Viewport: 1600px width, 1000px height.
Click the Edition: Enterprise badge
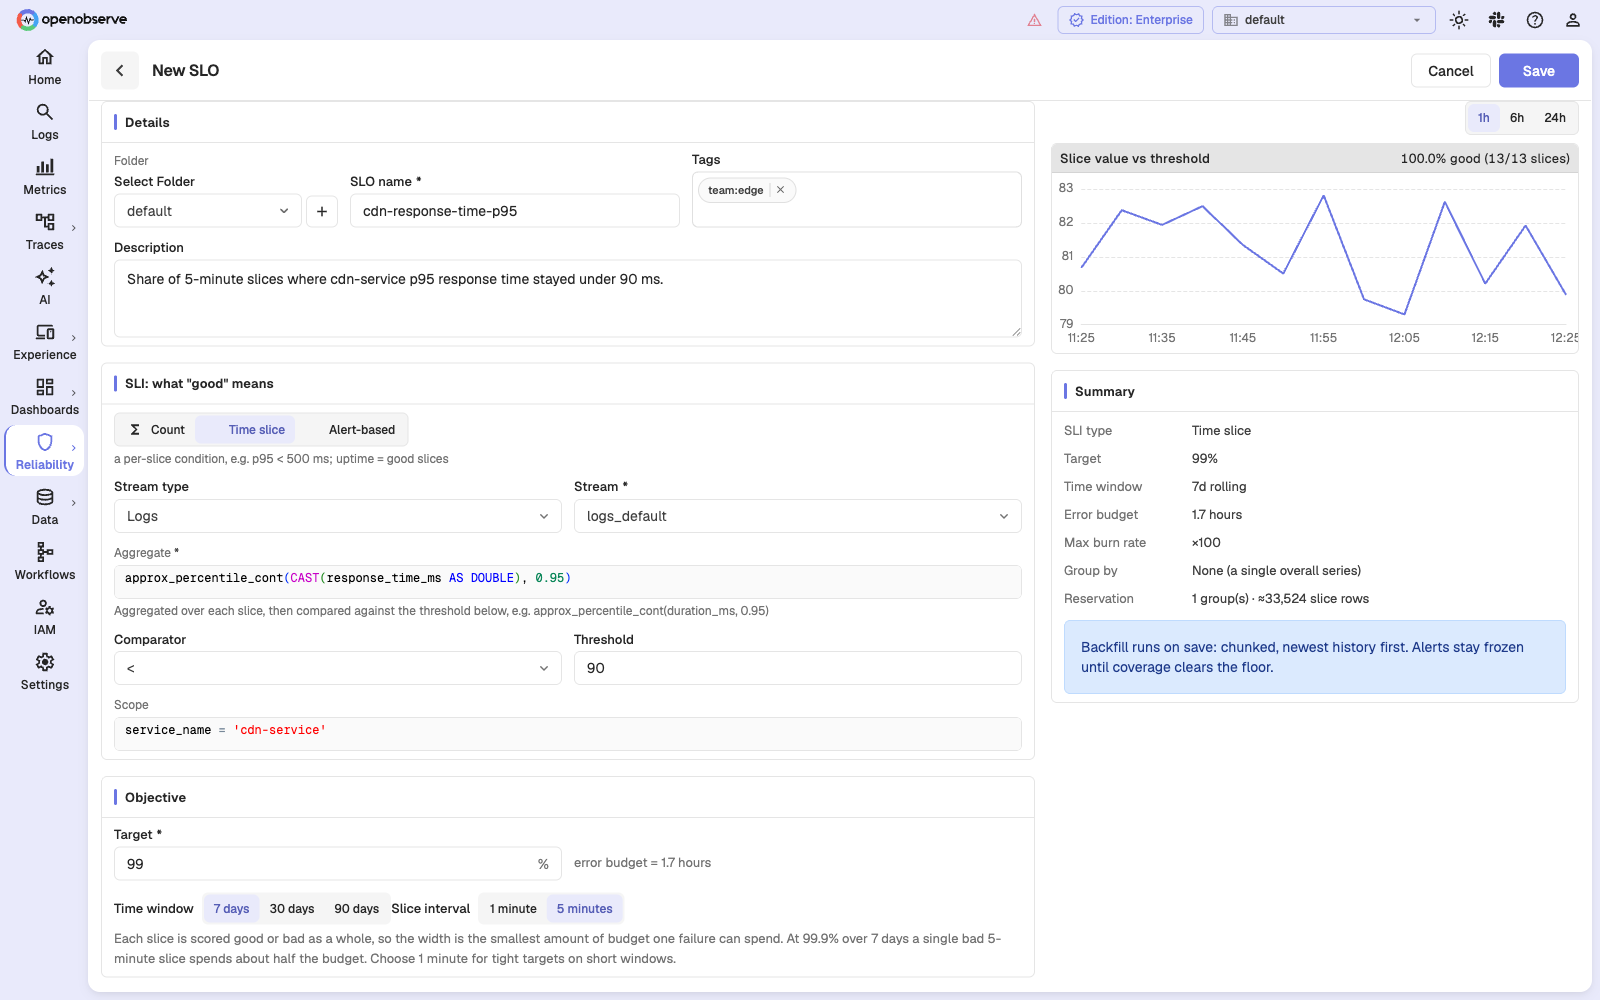coord(1131,20)
